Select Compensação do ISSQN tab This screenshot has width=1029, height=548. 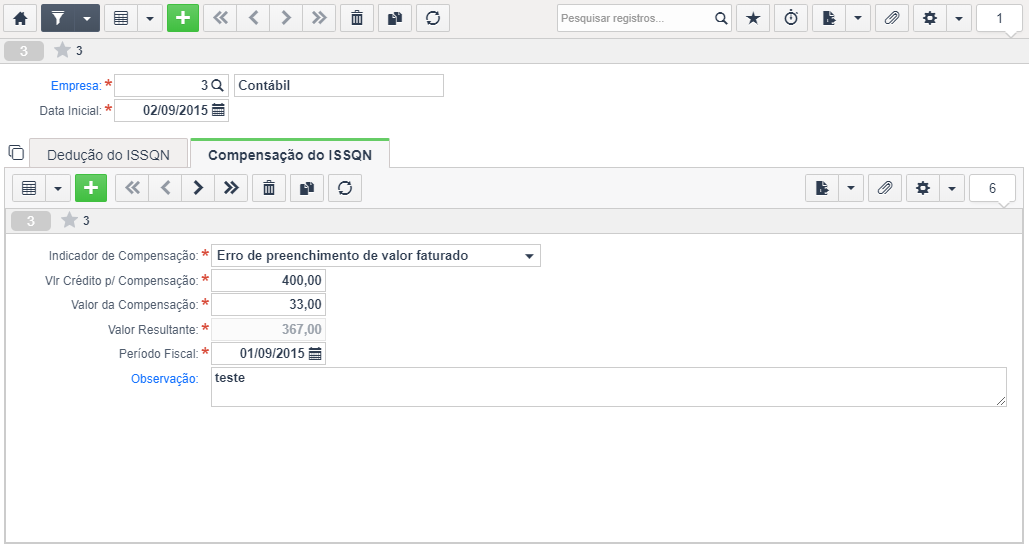tap(290, 155)
